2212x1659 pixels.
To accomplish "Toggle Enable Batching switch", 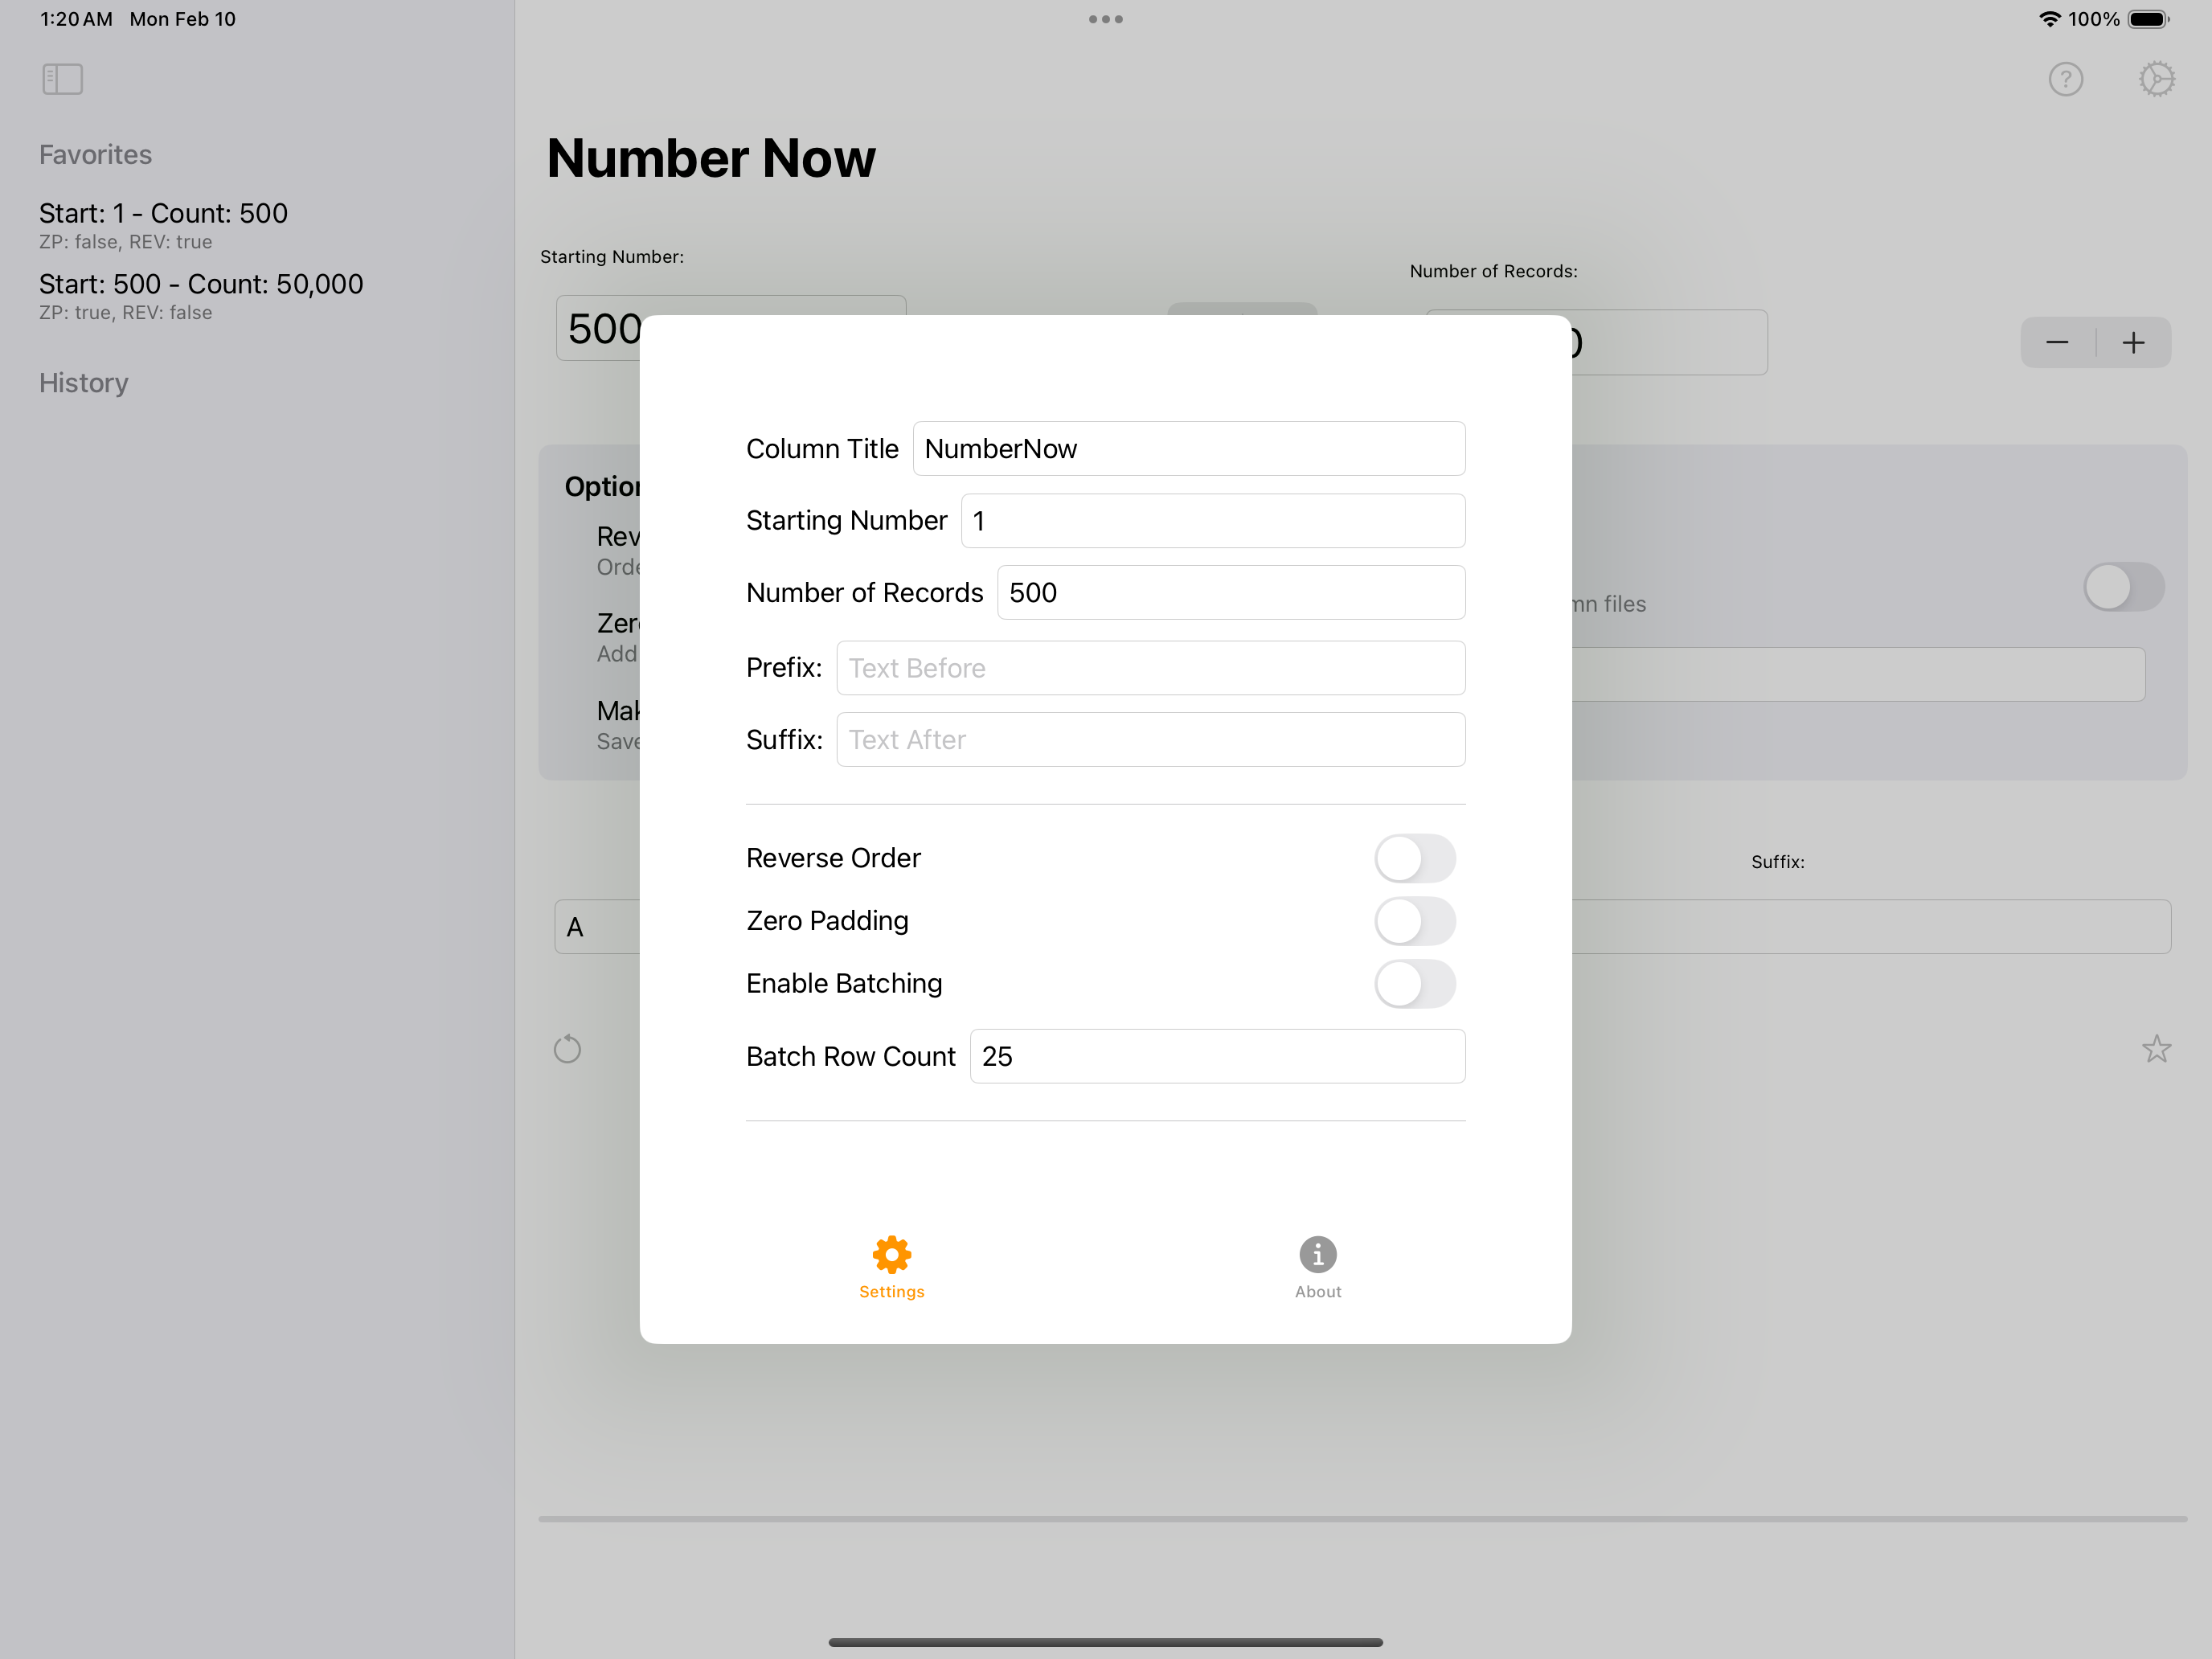I will coord(1414,984).
